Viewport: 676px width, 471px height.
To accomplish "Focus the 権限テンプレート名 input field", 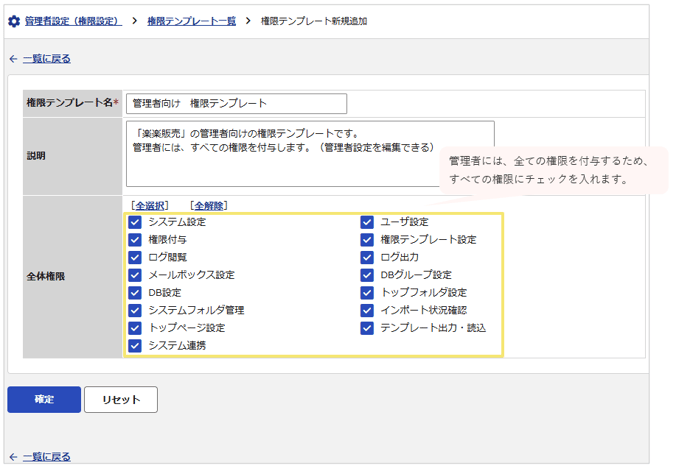I will pos(236,104).
